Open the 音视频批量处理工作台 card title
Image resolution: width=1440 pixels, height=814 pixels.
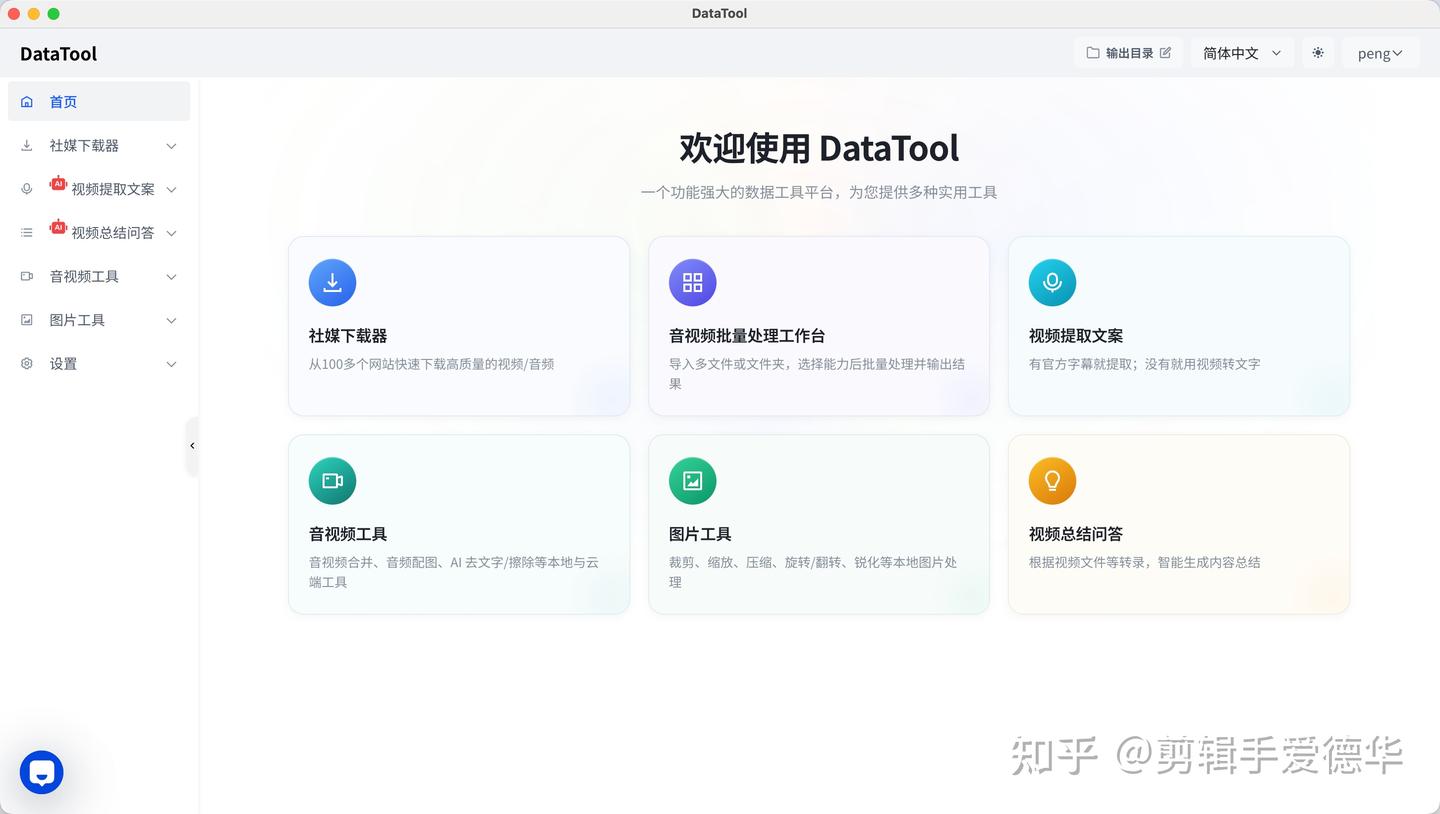tap(747, 336)
